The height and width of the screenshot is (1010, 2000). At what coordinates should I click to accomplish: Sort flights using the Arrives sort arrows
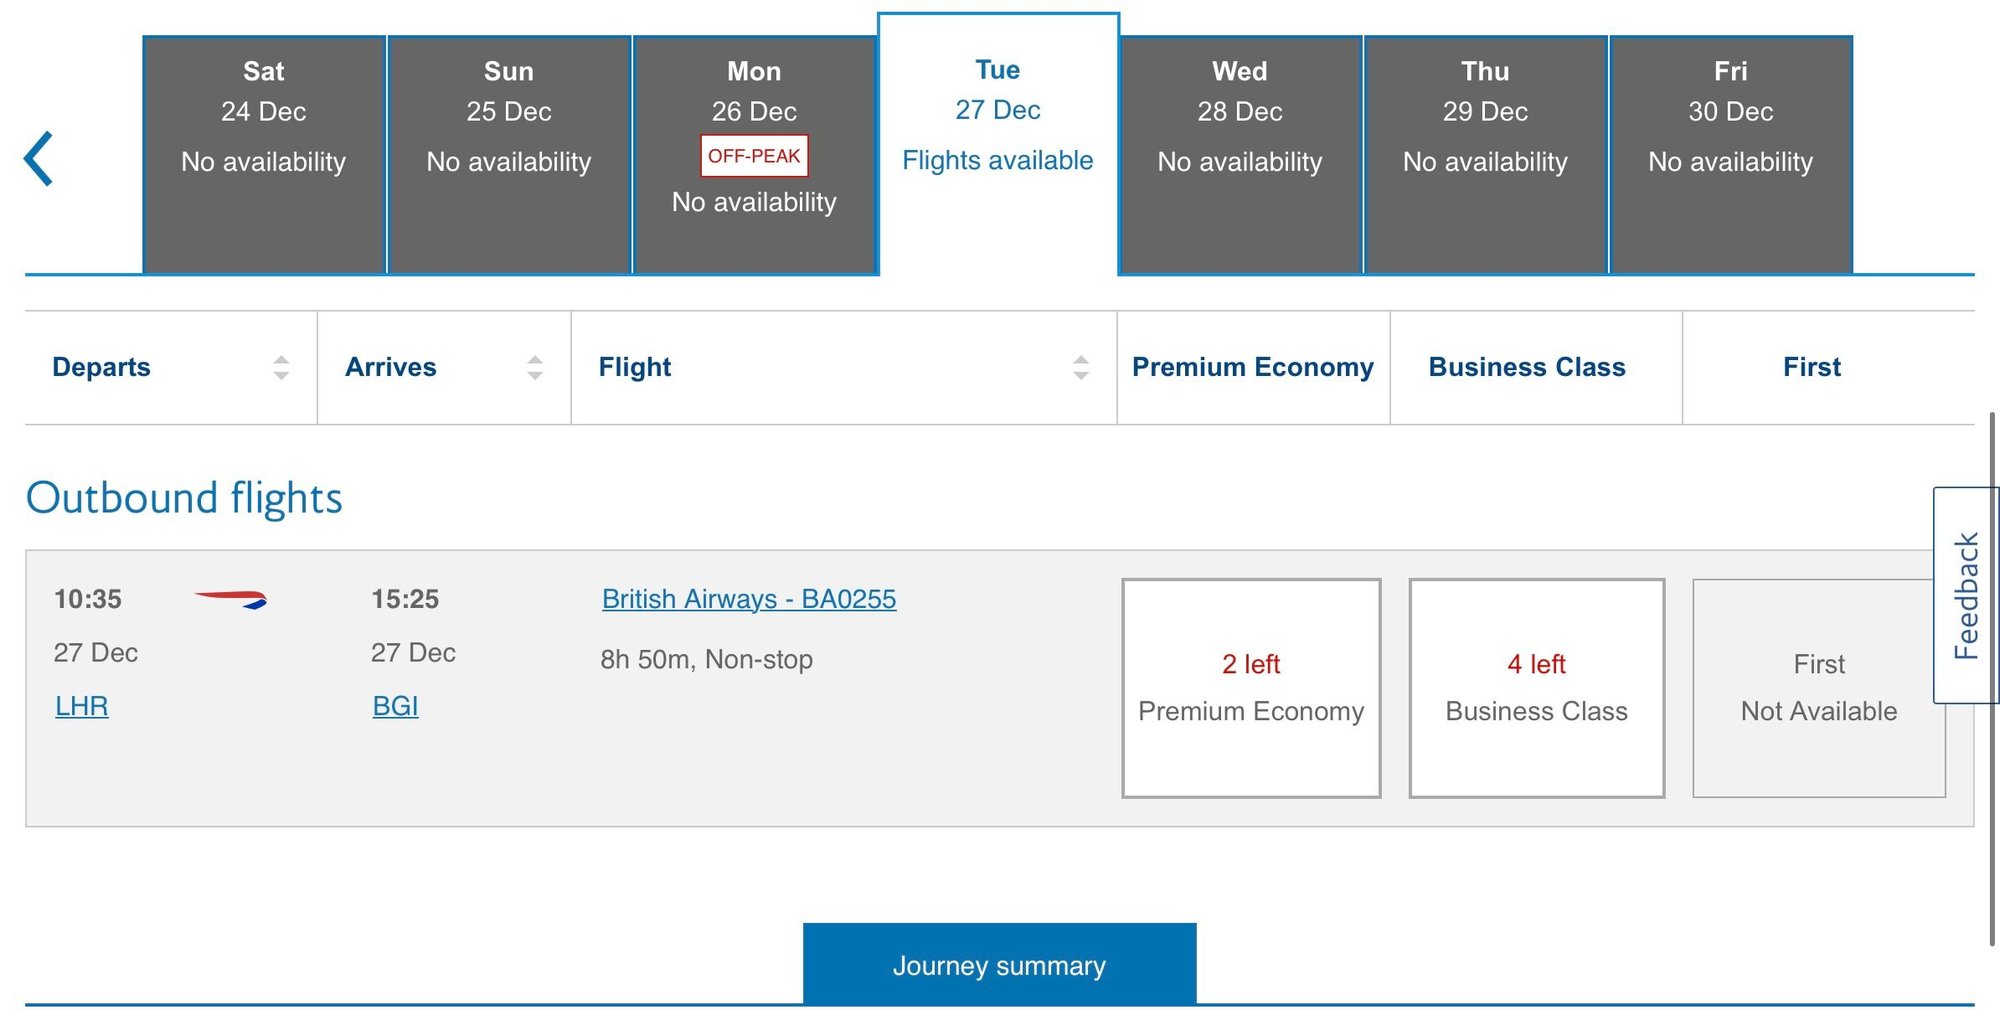[535, 367]
